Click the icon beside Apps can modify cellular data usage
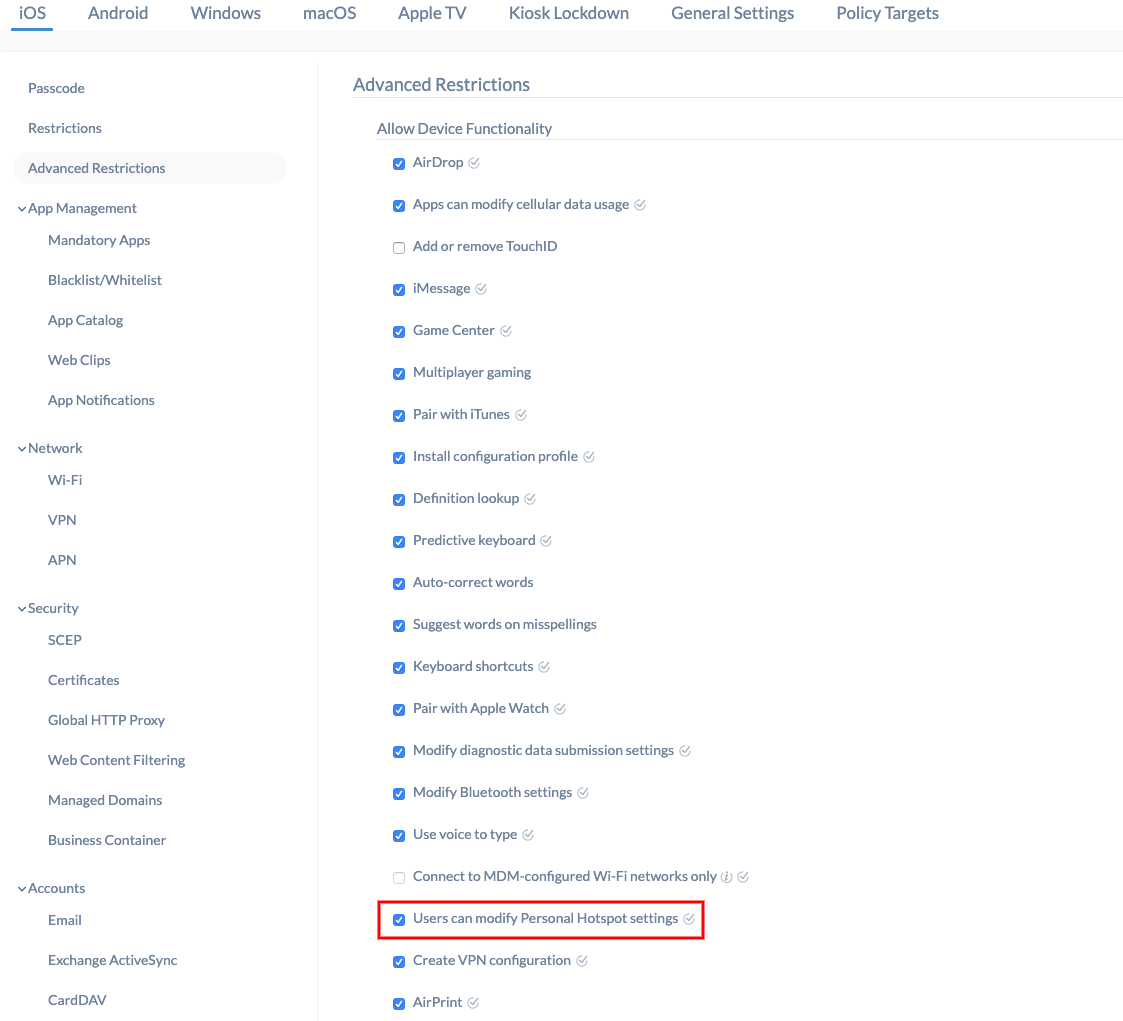1123x1021 pixels. coord(640,205)
